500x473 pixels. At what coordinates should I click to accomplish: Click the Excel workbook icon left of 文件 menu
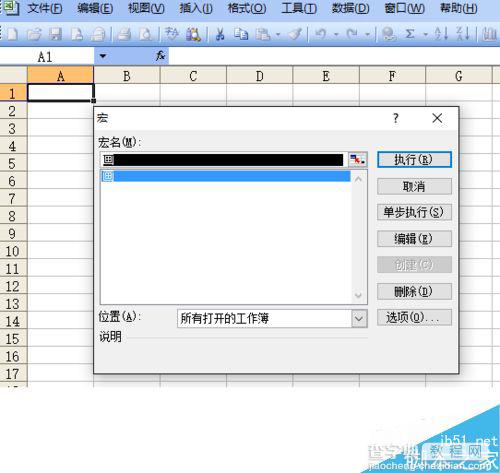point(11,8)
